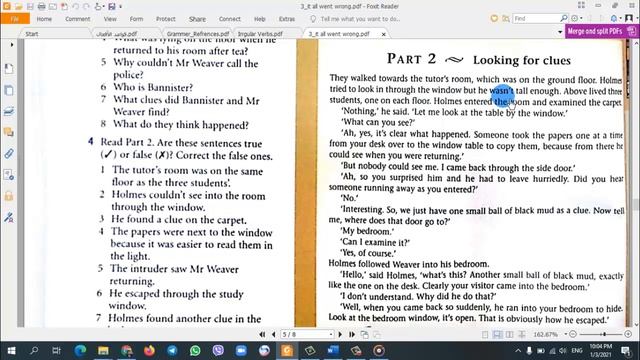Image resolution: width=640 pixels, height=360 pixels.
Task: Close the '3_it all went wrong.pdf' tab
Action: tap(384, 34)
